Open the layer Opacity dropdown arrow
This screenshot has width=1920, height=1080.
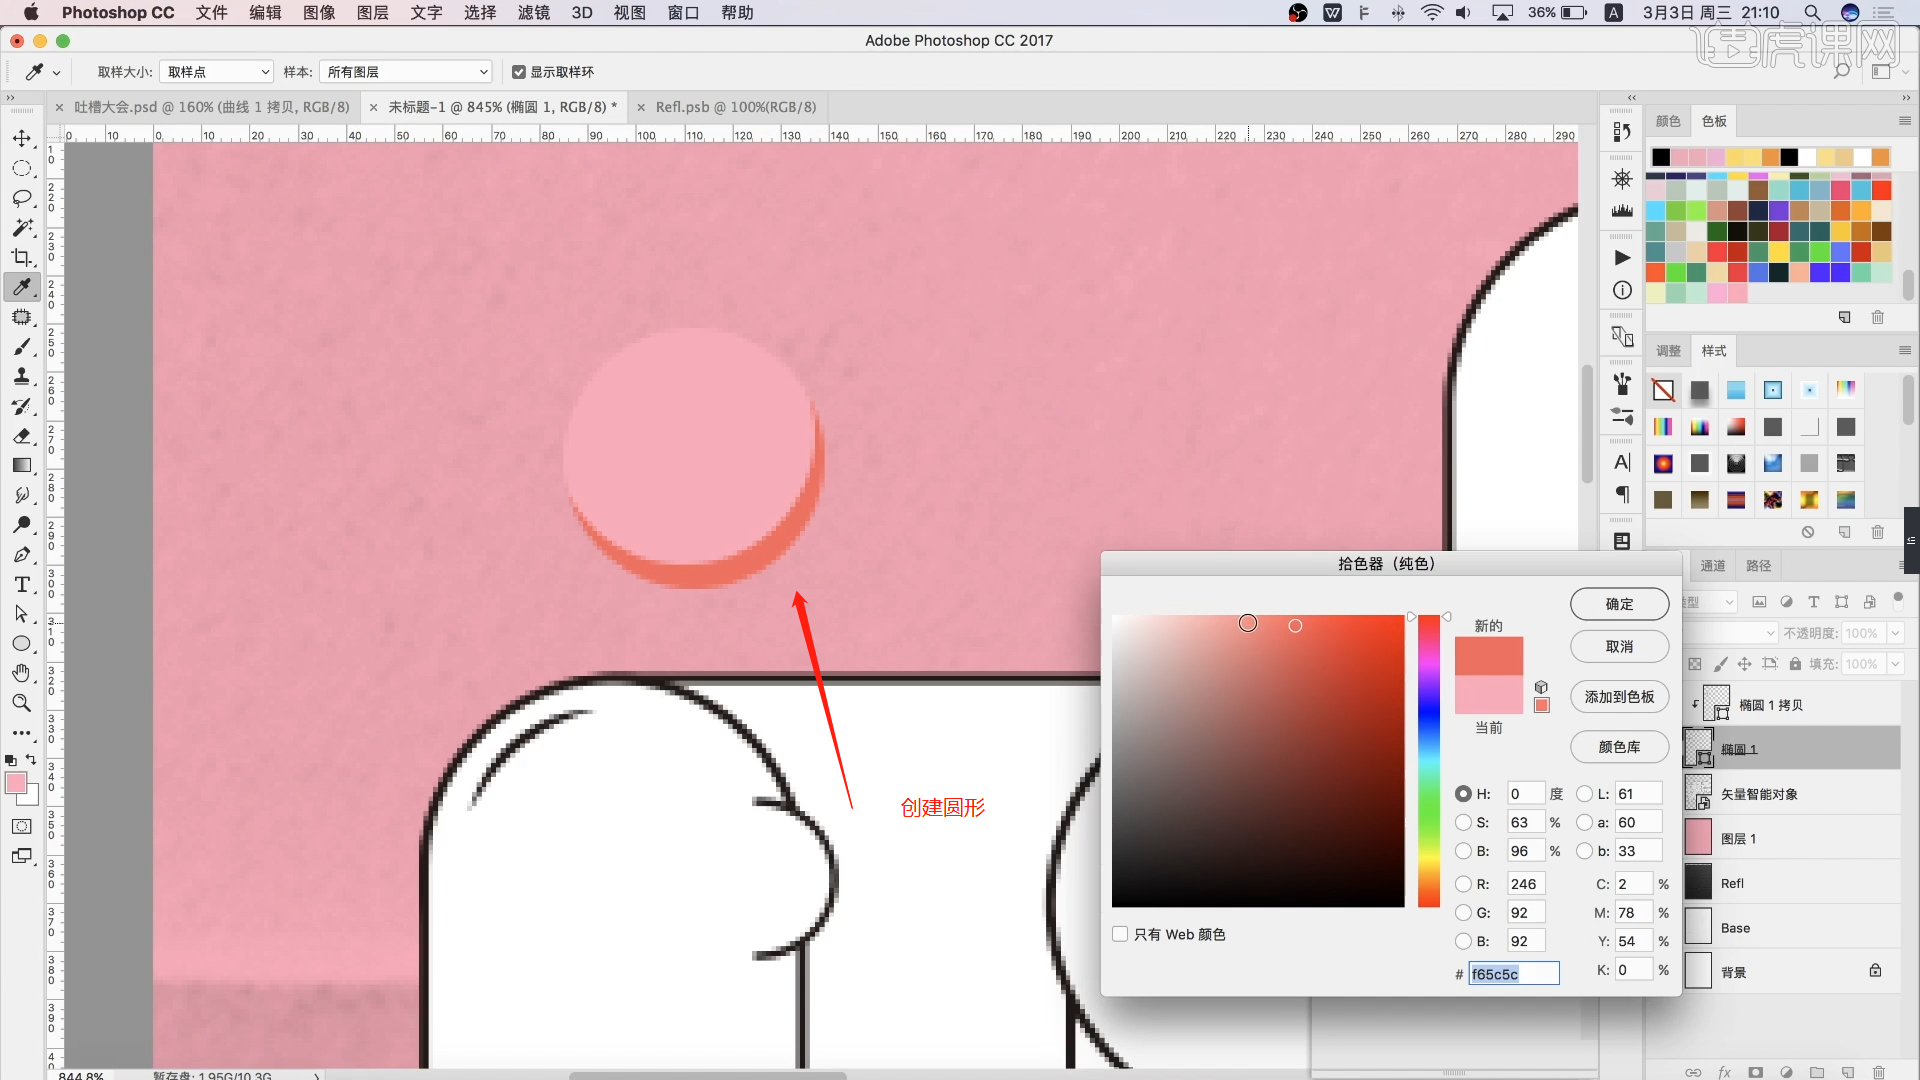click(1895, 633)
